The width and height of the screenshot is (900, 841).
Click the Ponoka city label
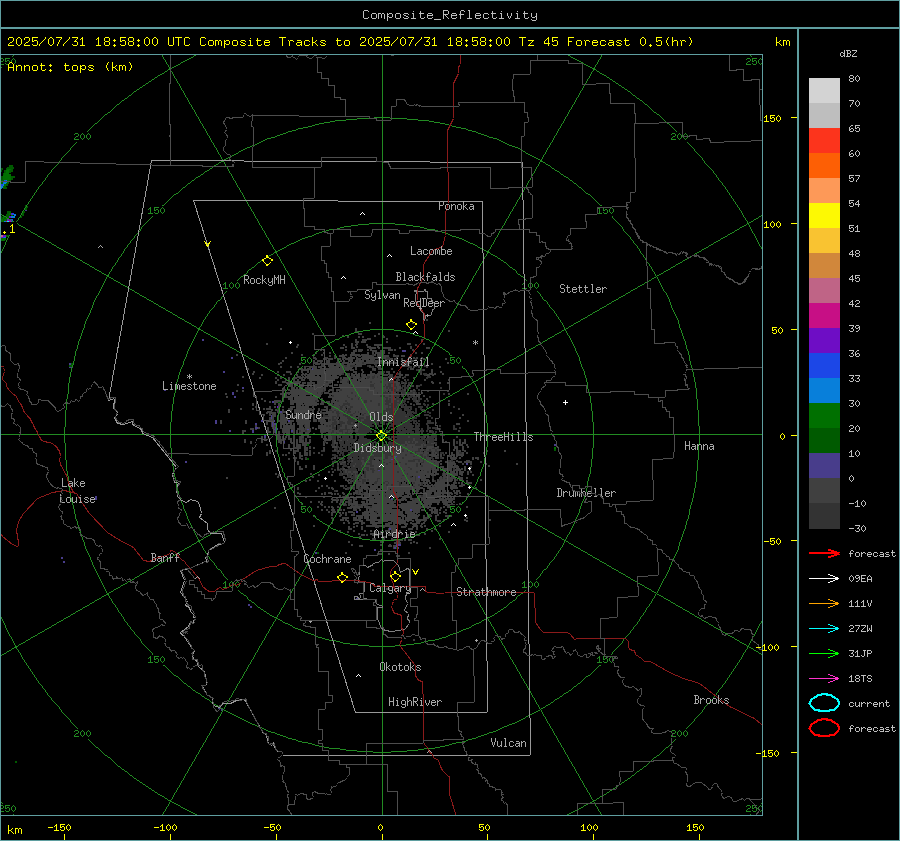coord(456,206)
